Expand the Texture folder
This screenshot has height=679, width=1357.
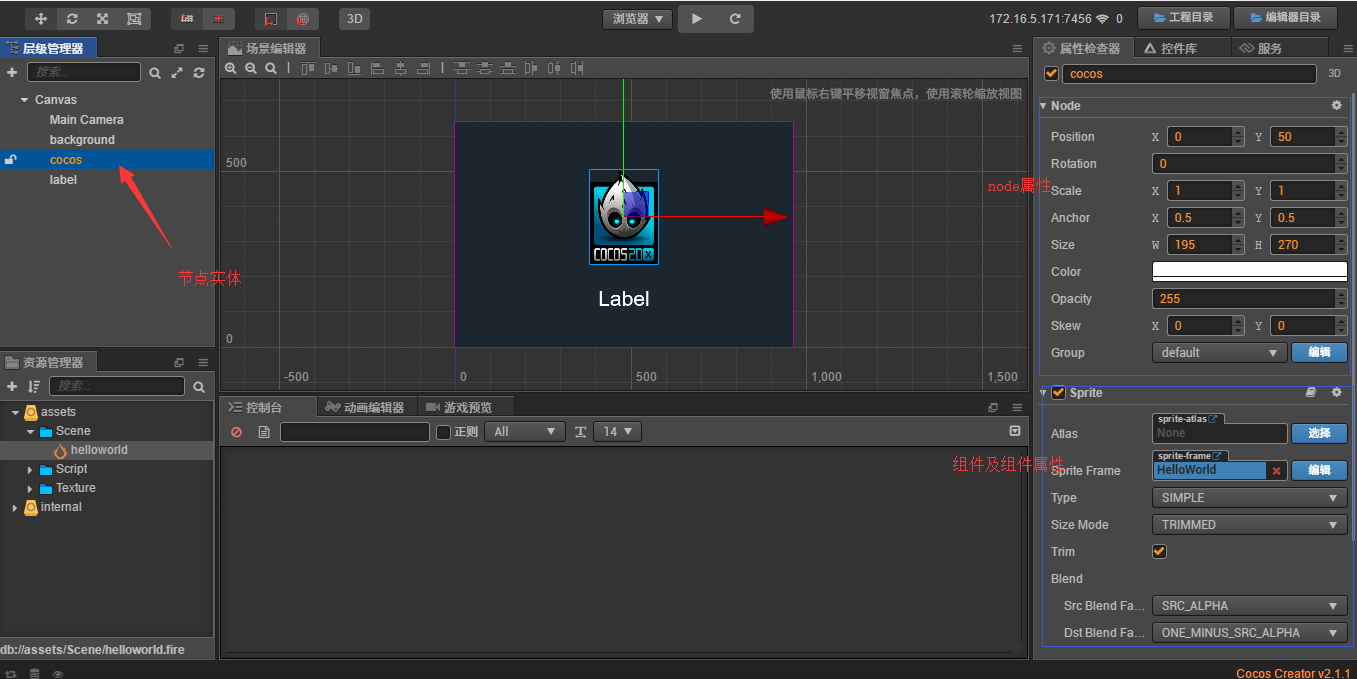point(30,488)
